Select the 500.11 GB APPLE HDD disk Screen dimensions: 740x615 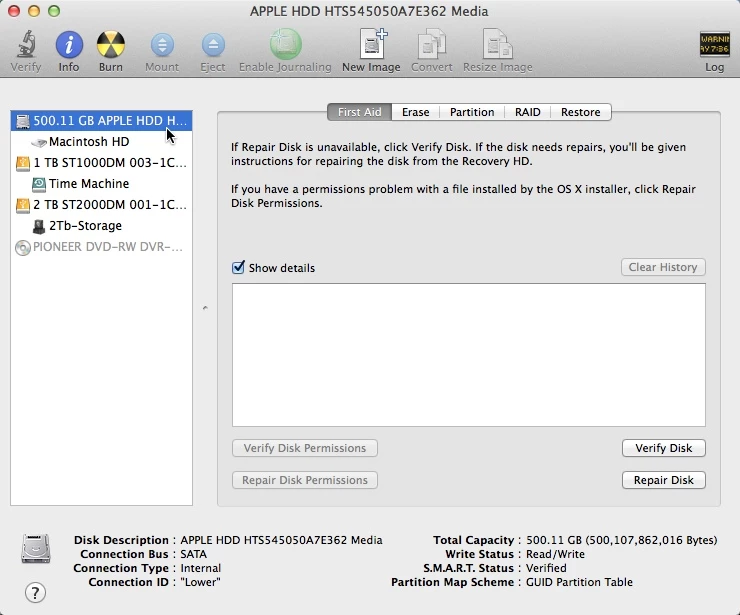(101, 120)
